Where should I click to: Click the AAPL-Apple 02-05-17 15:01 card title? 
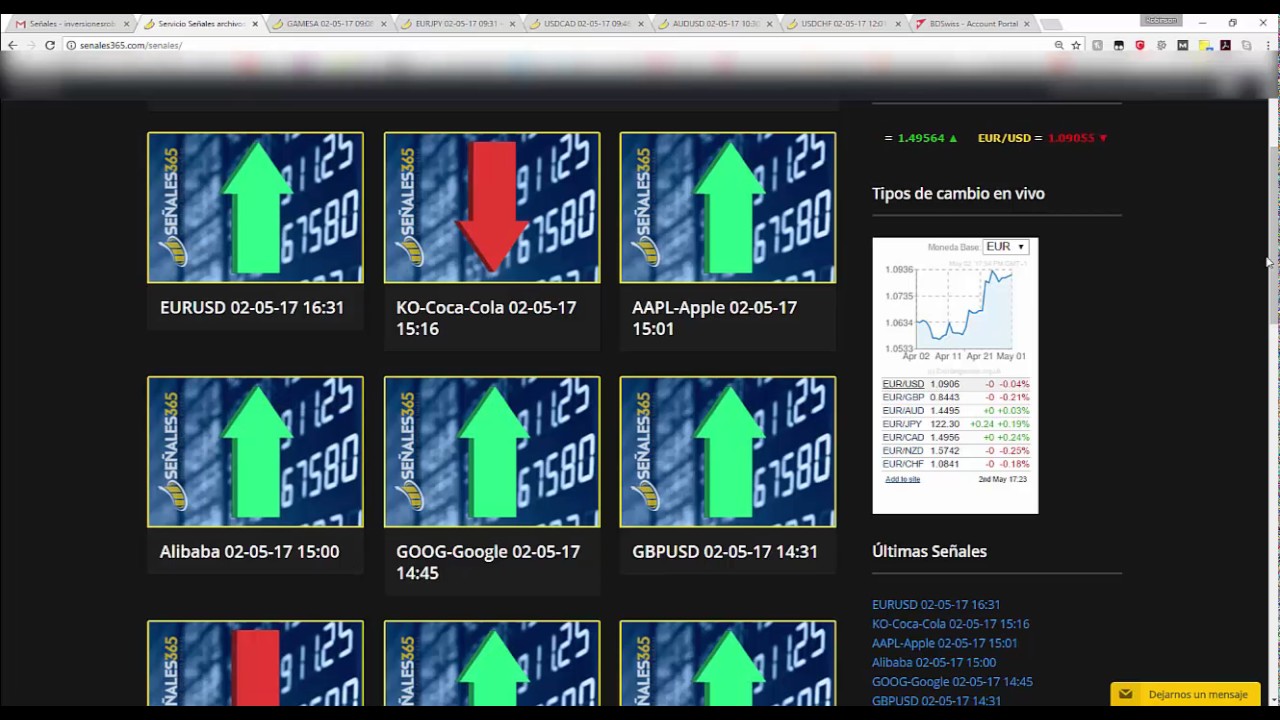[714, 318]
